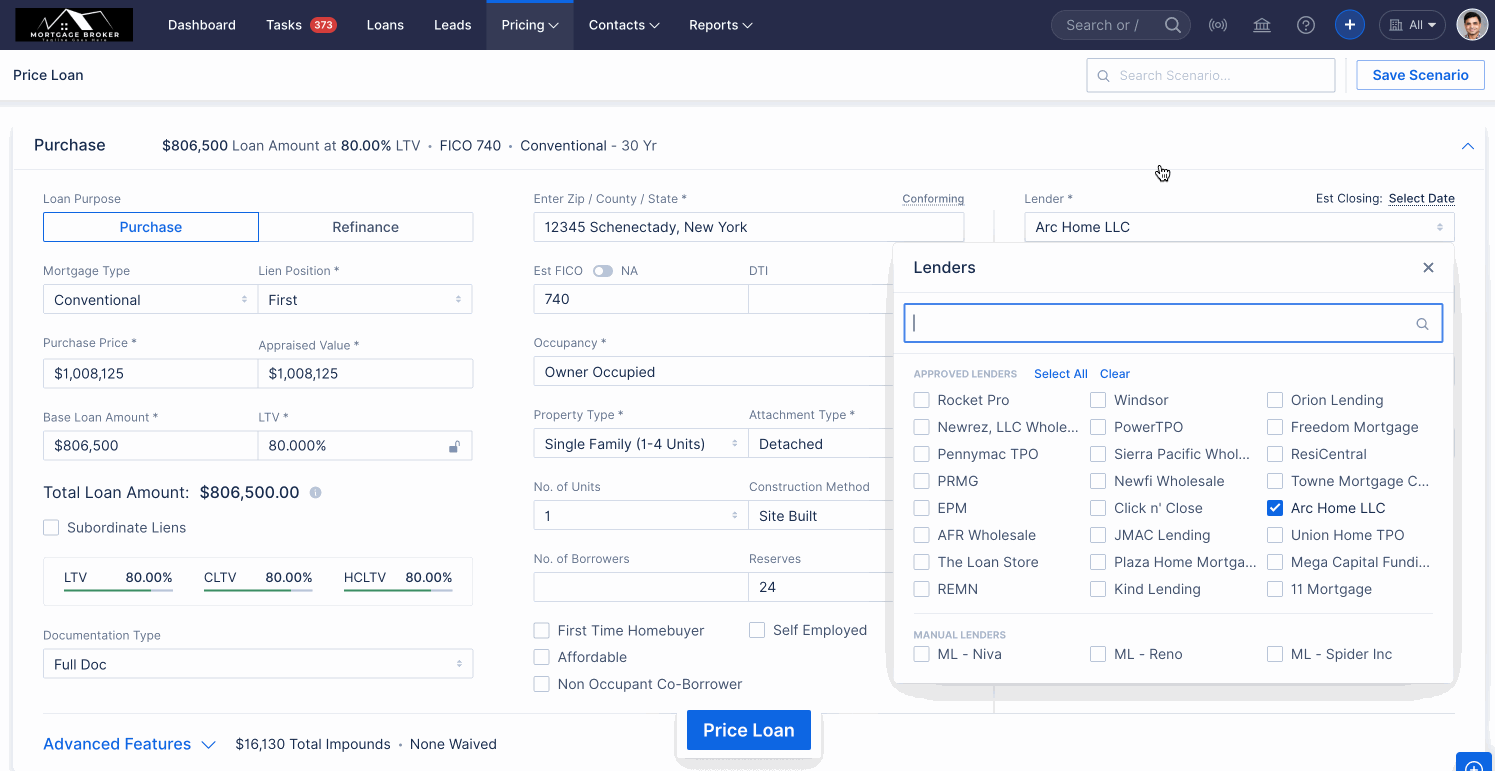Open the broadcast signal icon
Viewport: 1495px width, 771px height.
tap(1218, 25)
